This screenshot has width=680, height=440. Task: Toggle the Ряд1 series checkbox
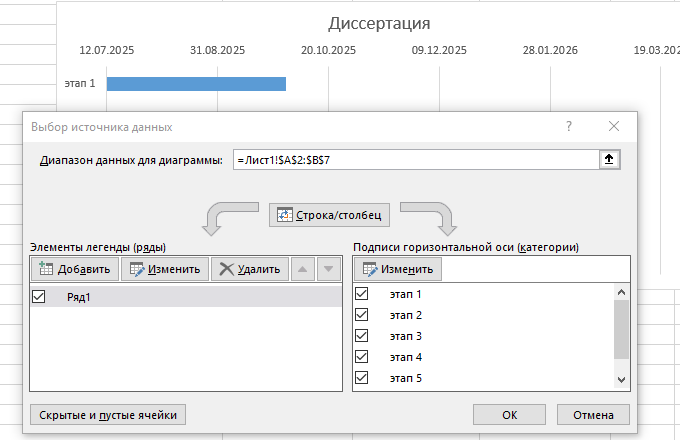[39, 297]
